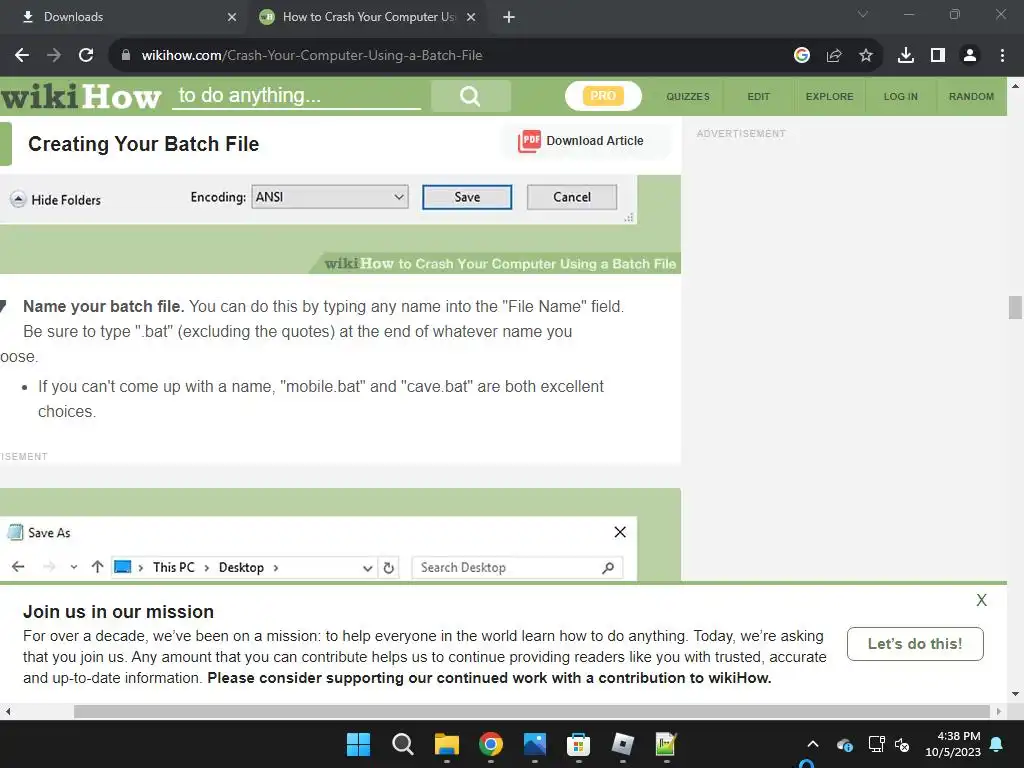The height and width of the screenshot is (768, 1024).
Task: Open the Google icon in address bar
Action: tap(802, 56)
